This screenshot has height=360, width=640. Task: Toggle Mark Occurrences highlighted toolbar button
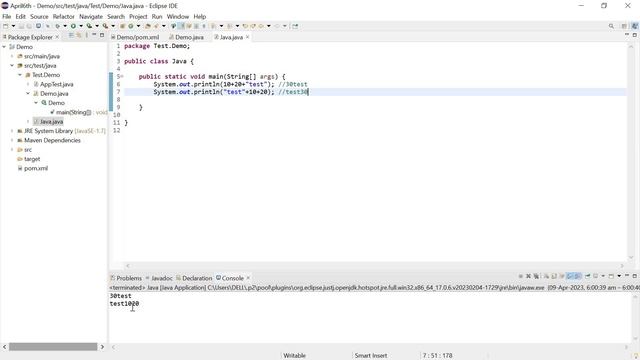point(181,26)
